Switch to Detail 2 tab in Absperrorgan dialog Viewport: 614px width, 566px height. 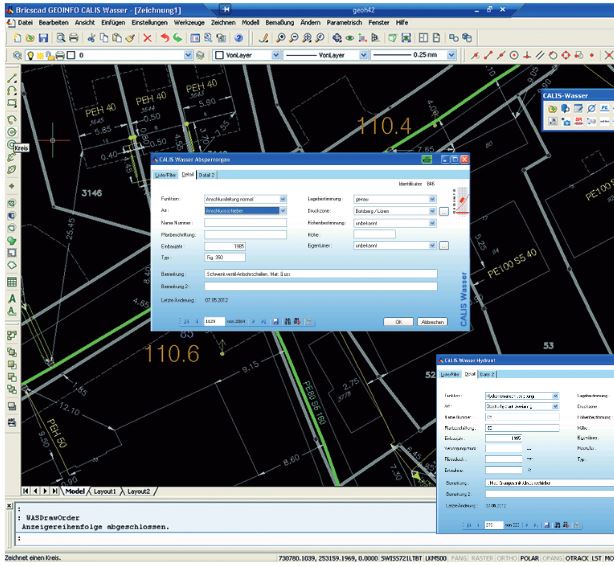coord(207,175)
